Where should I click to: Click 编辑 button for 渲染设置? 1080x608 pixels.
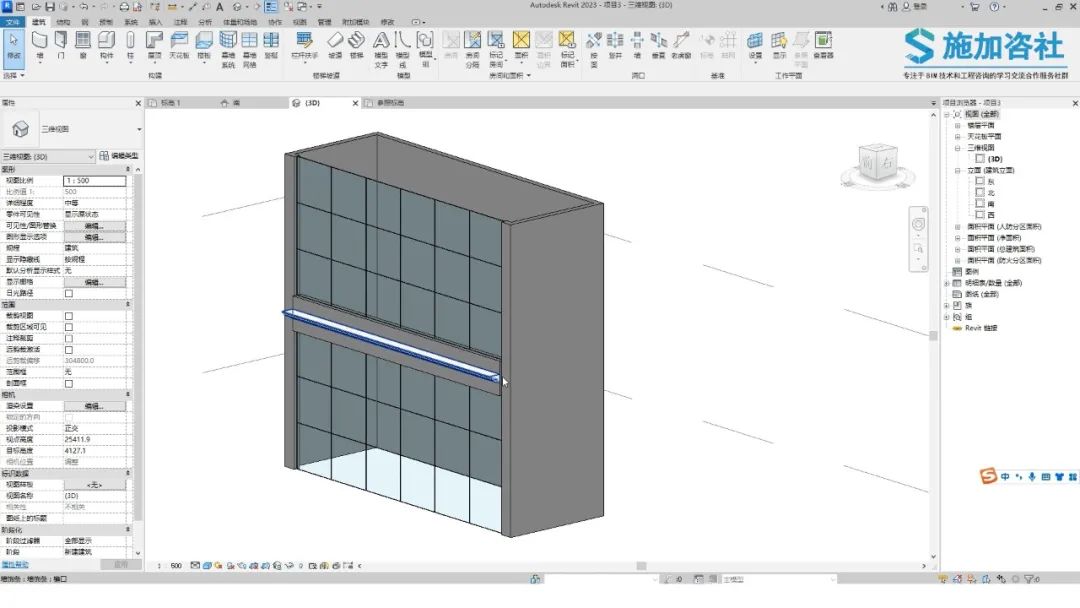94,406
